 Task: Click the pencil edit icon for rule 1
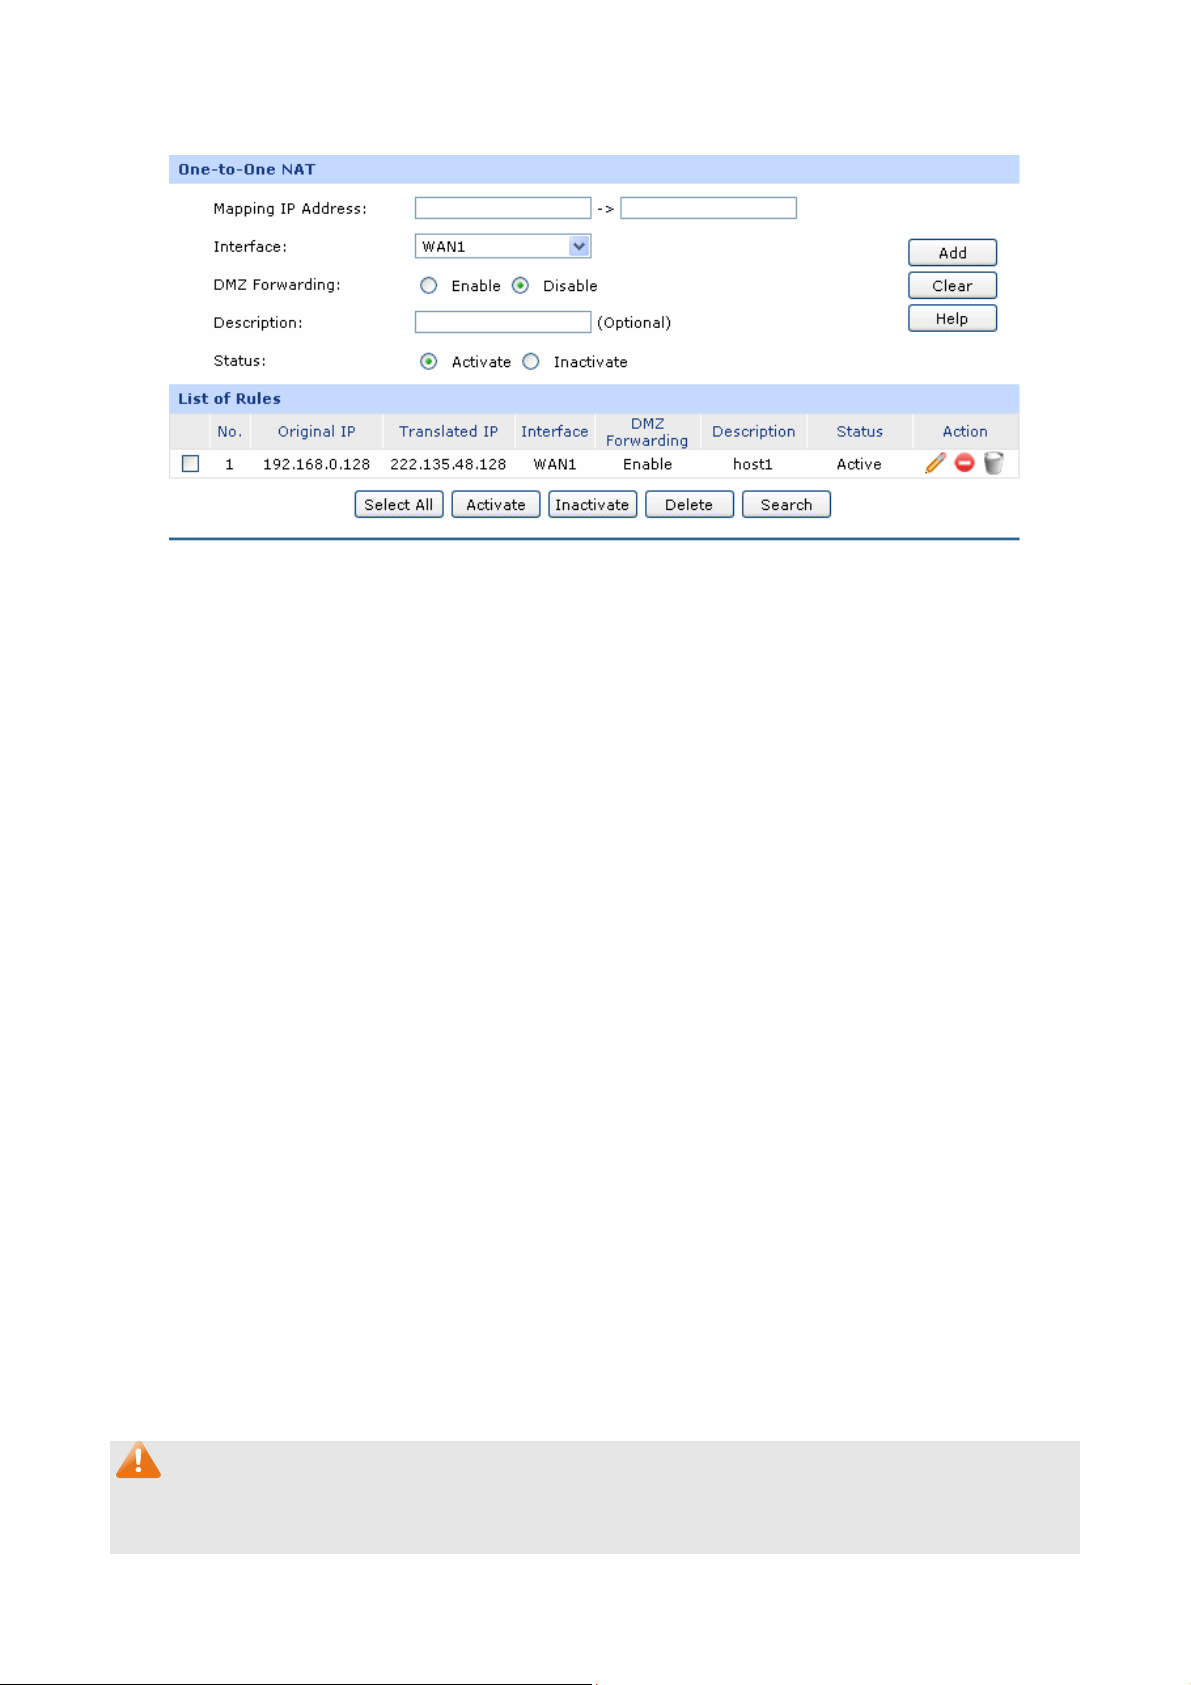(935, 463)
